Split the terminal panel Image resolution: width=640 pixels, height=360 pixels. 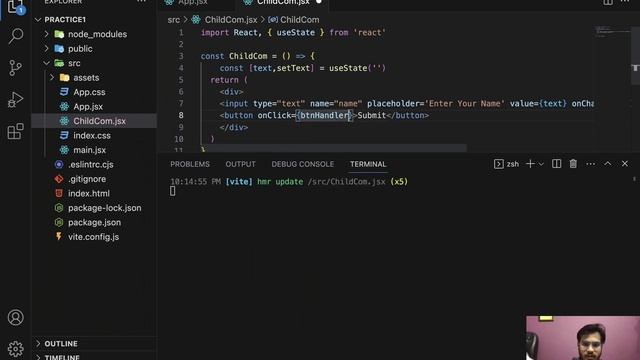(x=556, y=164)
